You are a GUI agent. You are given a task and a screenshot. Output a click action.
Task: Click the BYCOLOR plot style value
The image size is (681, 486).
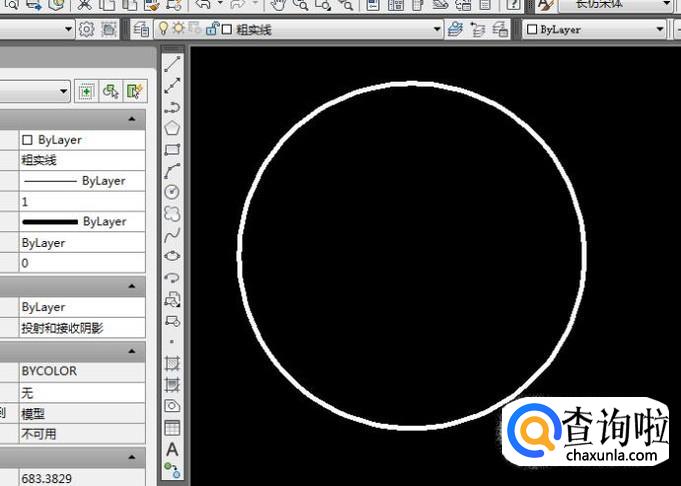[82, 371]
